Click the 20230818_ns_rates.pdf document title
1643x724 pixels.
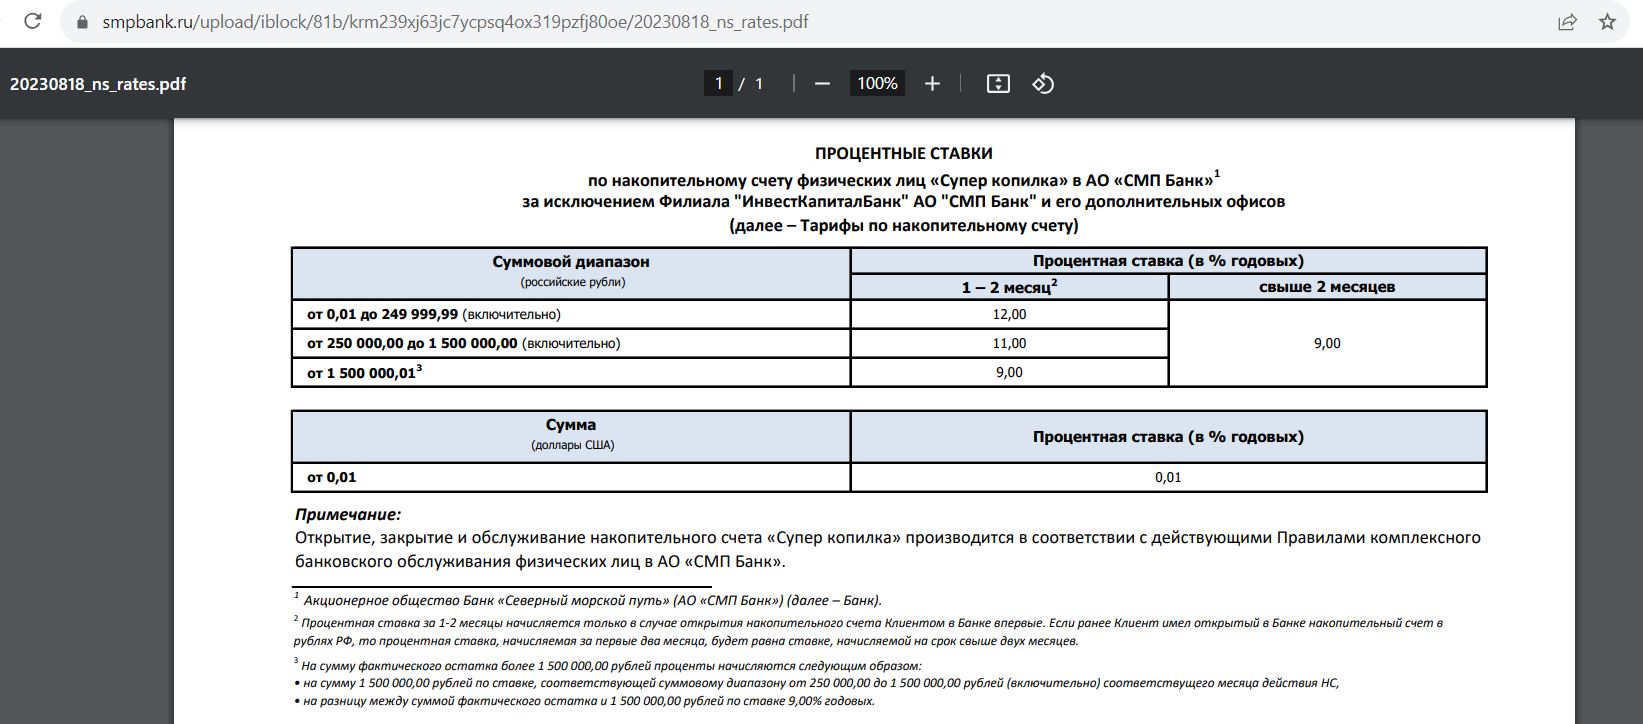98,84
